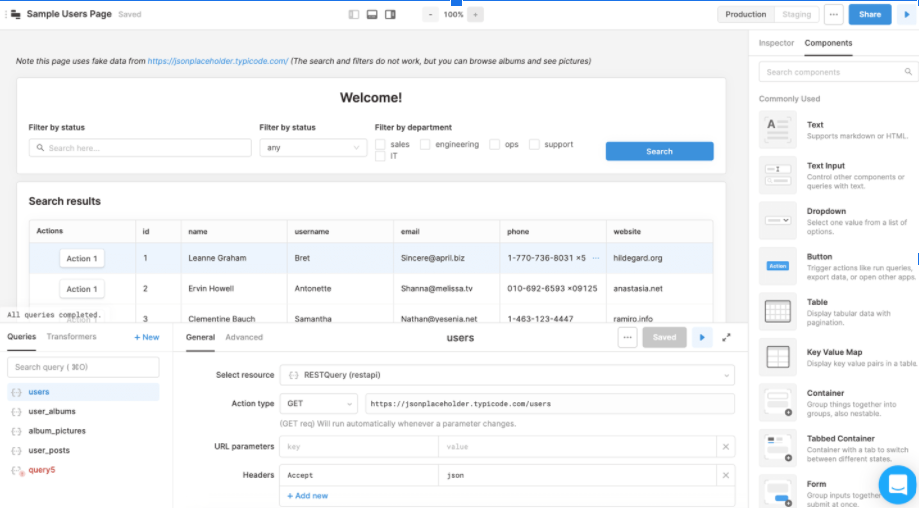This screenshot has height=508, width=919.
Task: Click the blue Share button
Action: pyautogui.click(x=869, y=14)
